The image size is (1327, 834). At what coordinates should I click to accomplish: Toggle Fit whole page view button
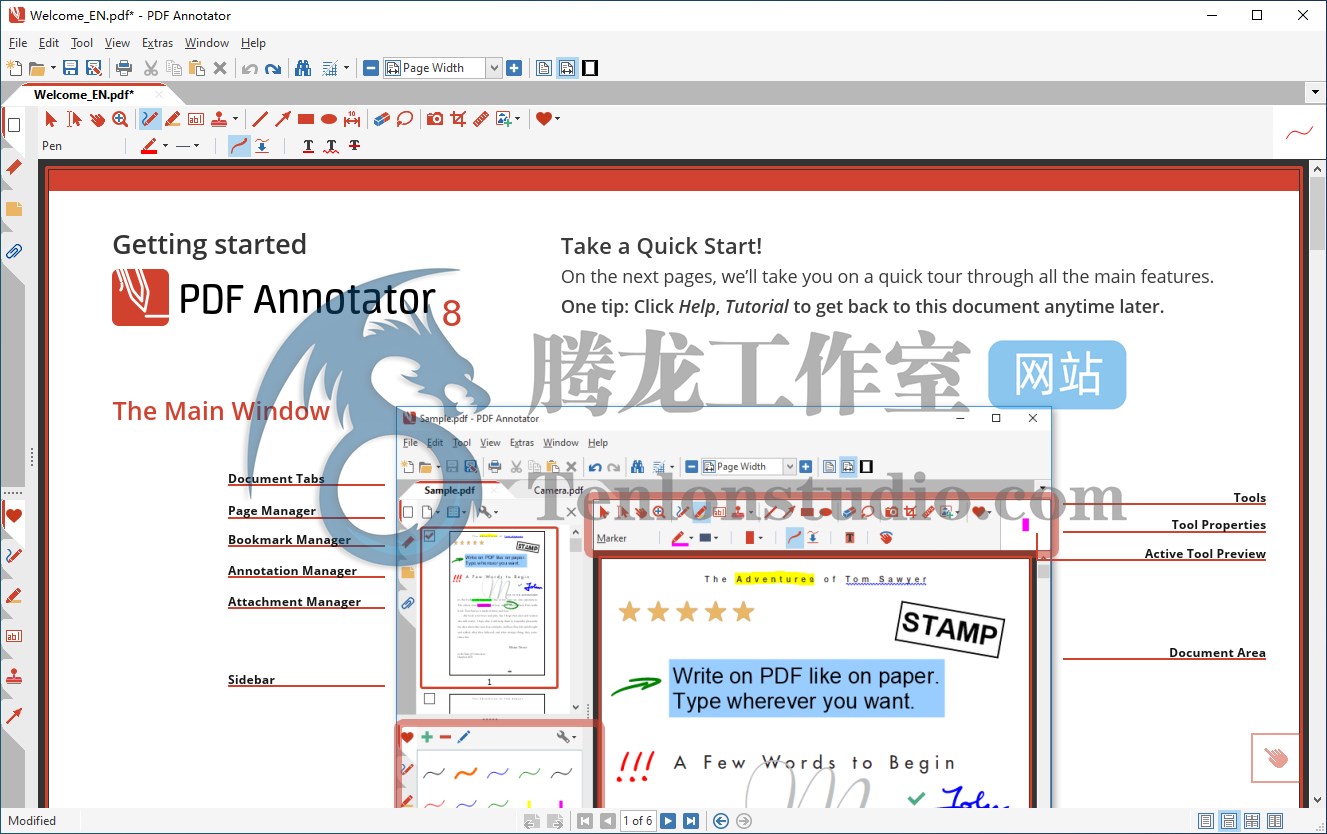(544, 68)
